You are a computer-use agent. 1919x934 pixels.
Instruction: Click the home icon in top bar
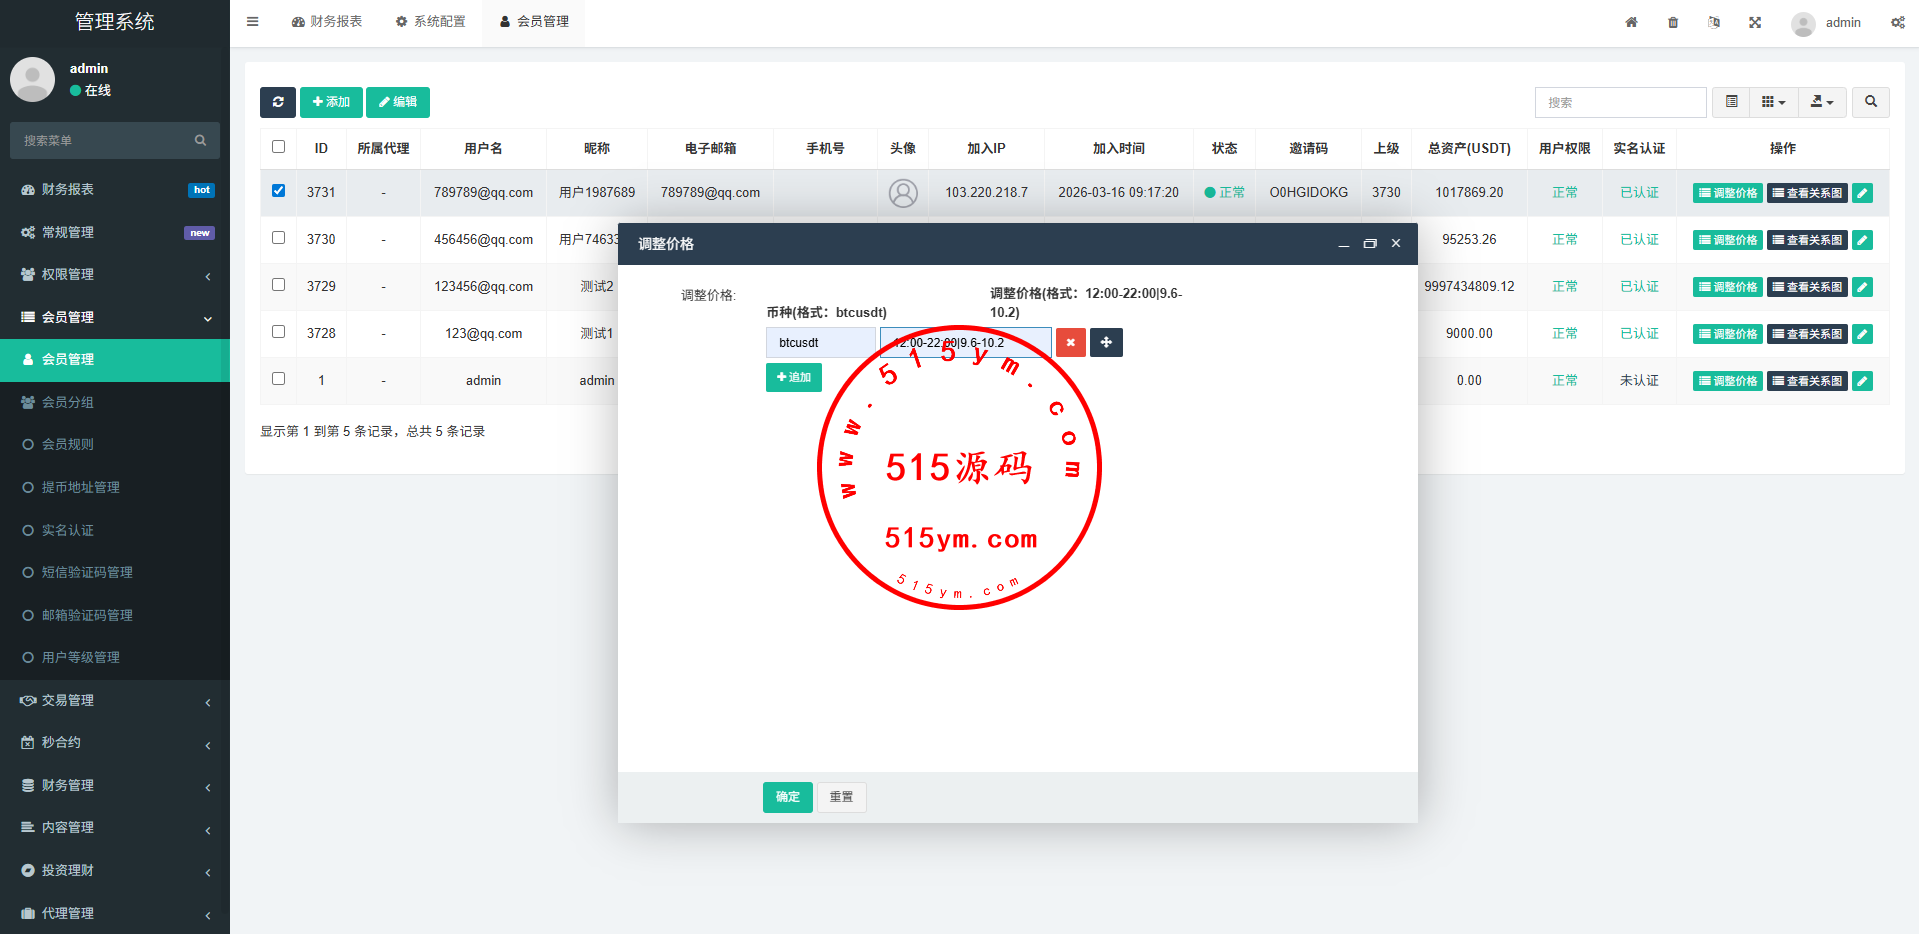1631,22
